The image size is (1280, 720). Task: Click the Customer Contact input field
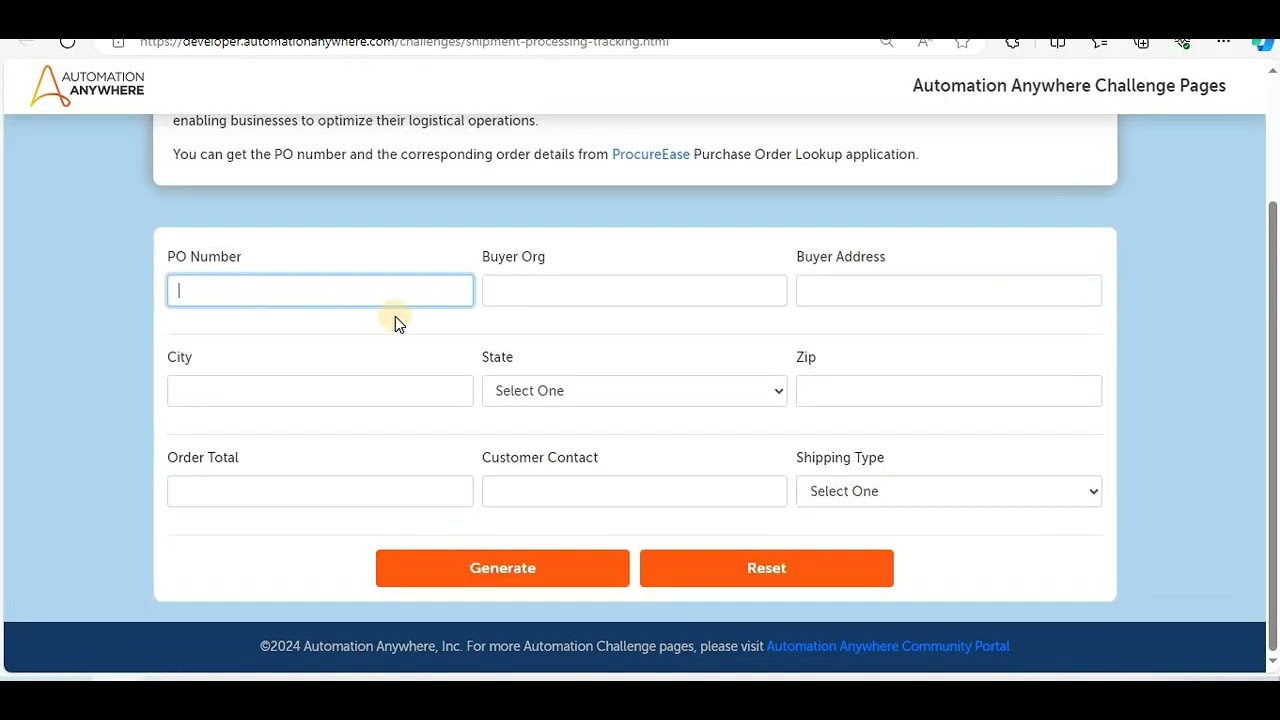coord(635,491)
